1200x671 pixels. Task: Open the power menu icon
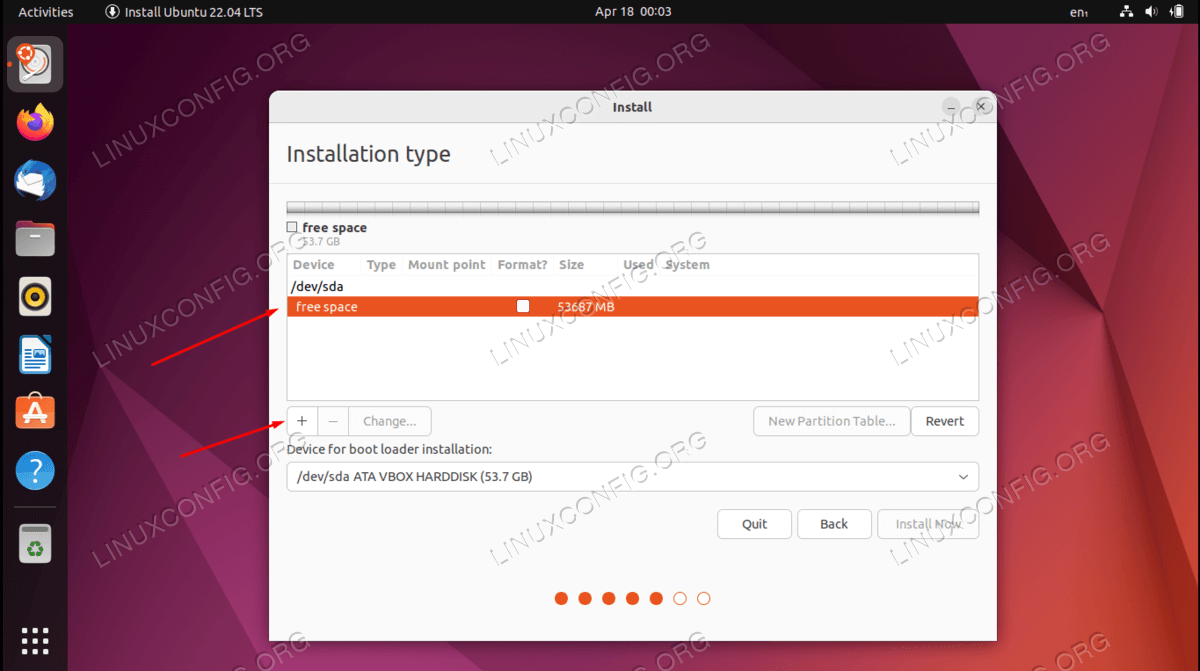(1177, 12)
